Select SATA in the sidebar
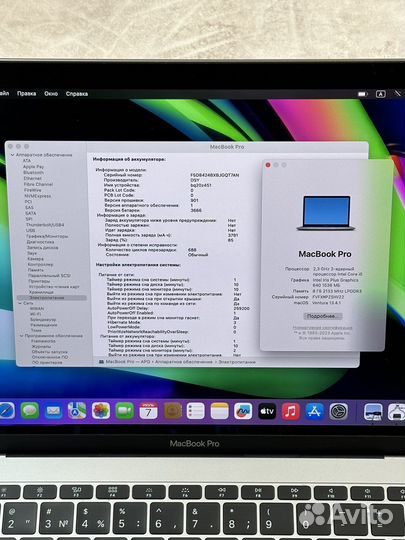 (30, 213)
